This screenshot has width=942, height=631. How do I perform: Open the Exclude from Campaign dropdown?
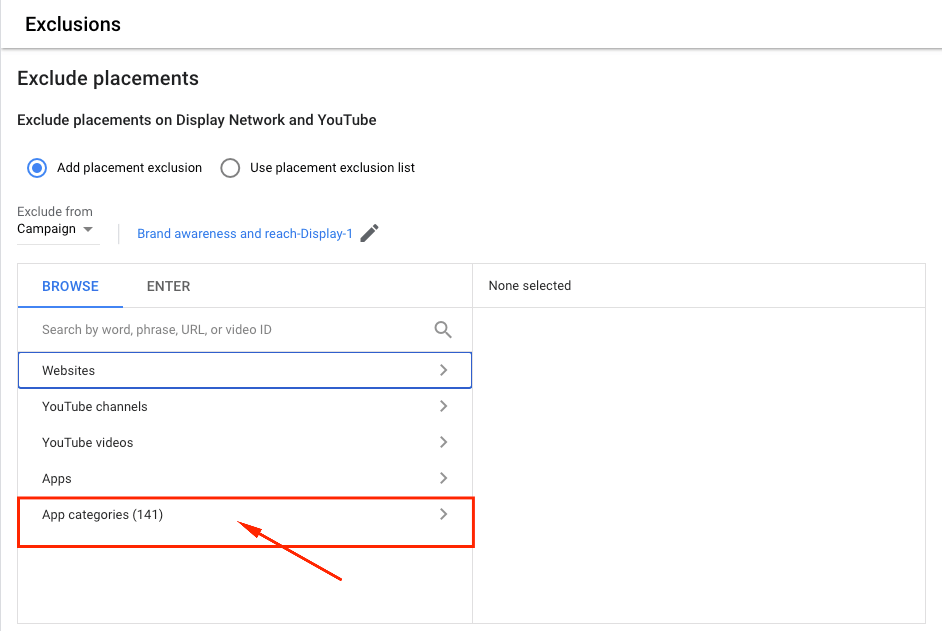(57, 229)
